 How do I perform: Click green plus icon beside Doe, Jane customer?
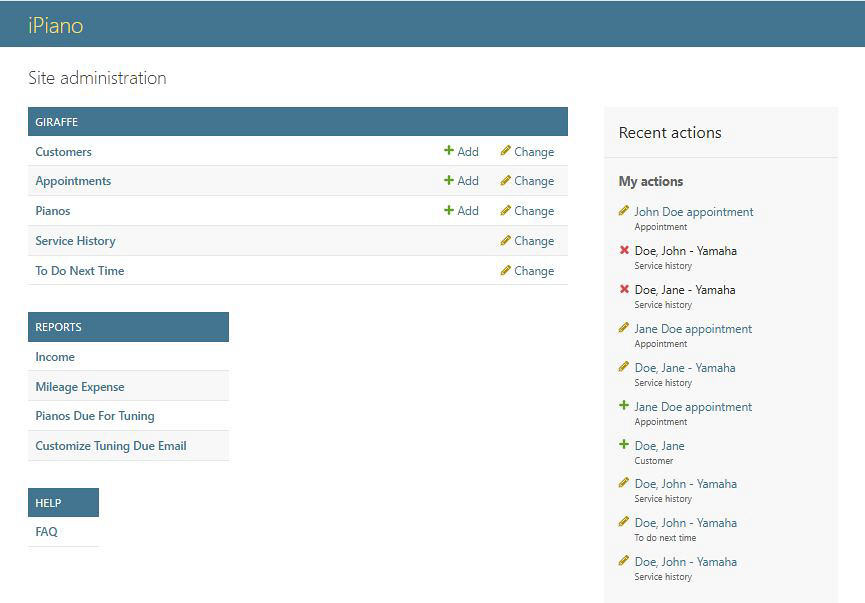[624, 445]
